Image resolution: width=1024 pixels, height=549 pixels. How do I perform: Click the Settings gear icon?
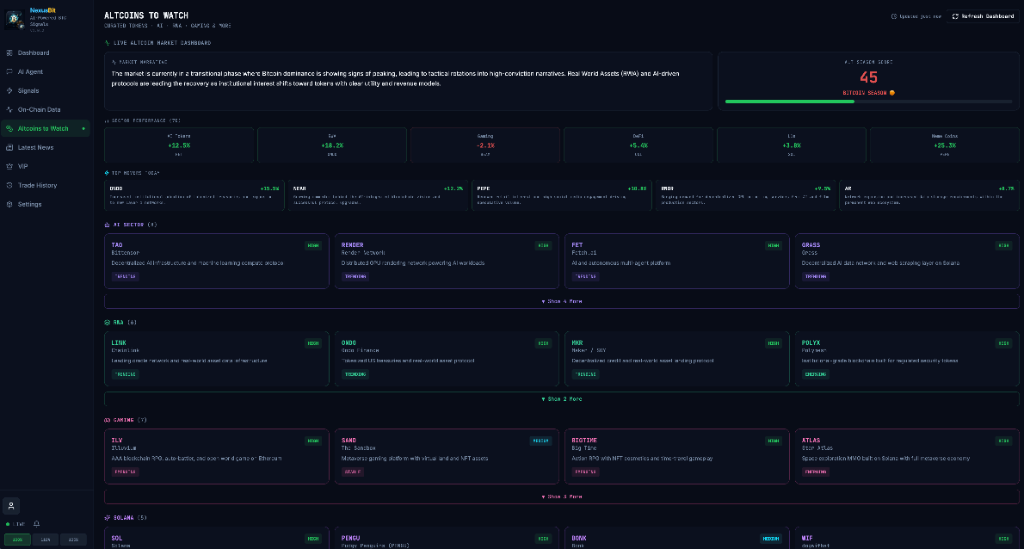9,204
